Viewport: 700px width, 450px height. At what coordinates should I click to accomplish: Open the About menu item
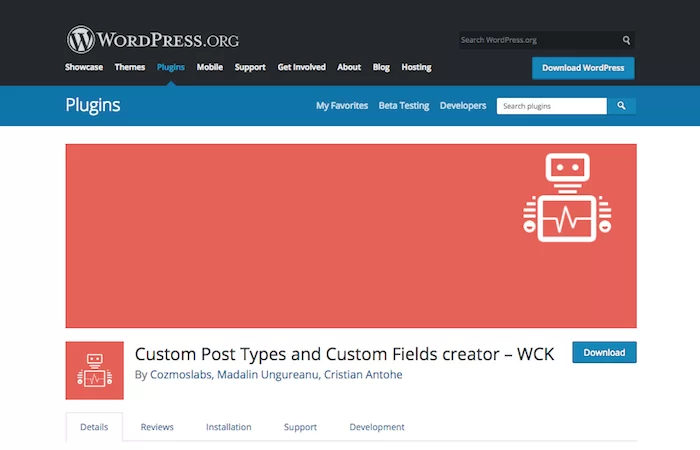(349, 67)
